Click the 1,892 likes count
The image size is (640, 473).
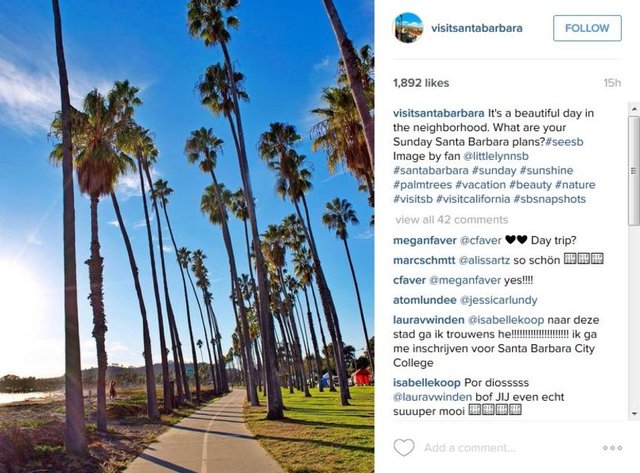421,83
